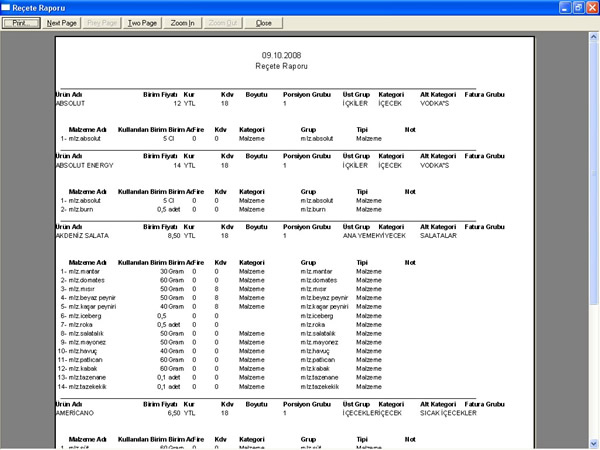This screenshot has width=600, height=450.
Task: Click price 14 for ABSOLUT ENERGY
Action: pos(176,166)
